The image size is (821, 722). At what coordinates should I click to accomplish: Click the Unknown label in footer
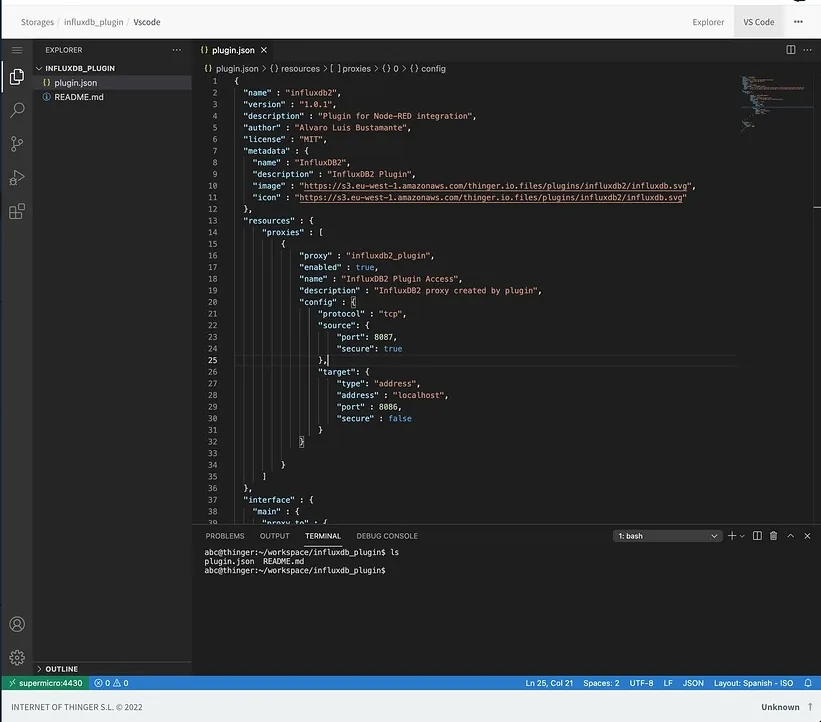pos(780,707)
